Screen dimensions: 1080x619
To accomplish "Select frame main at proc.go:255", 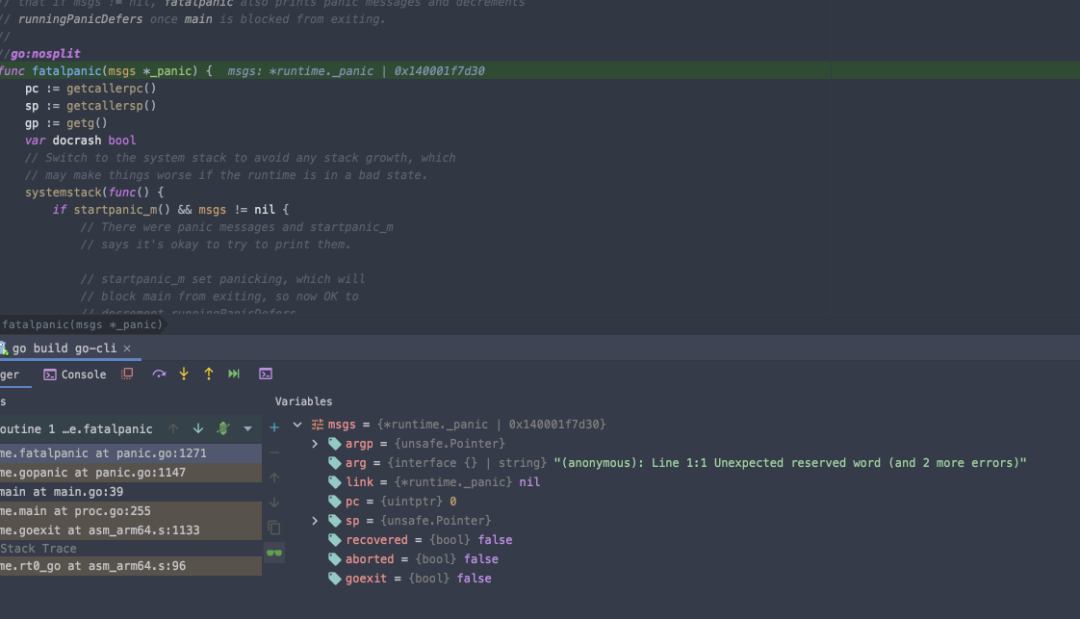I will coord(131,512).
